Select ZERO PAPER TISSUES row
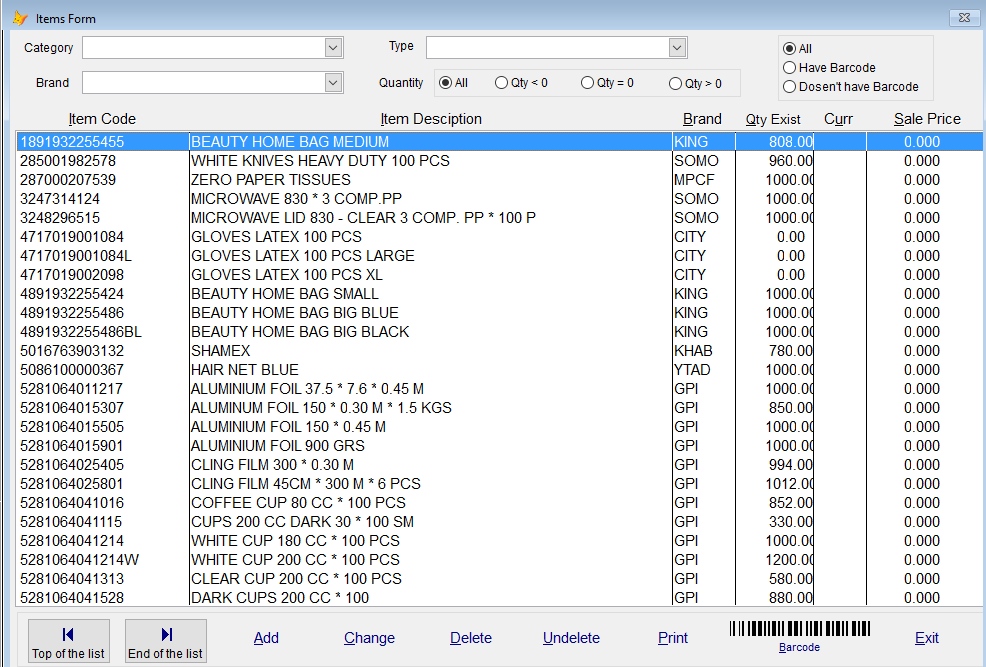 tap(500, 180)
